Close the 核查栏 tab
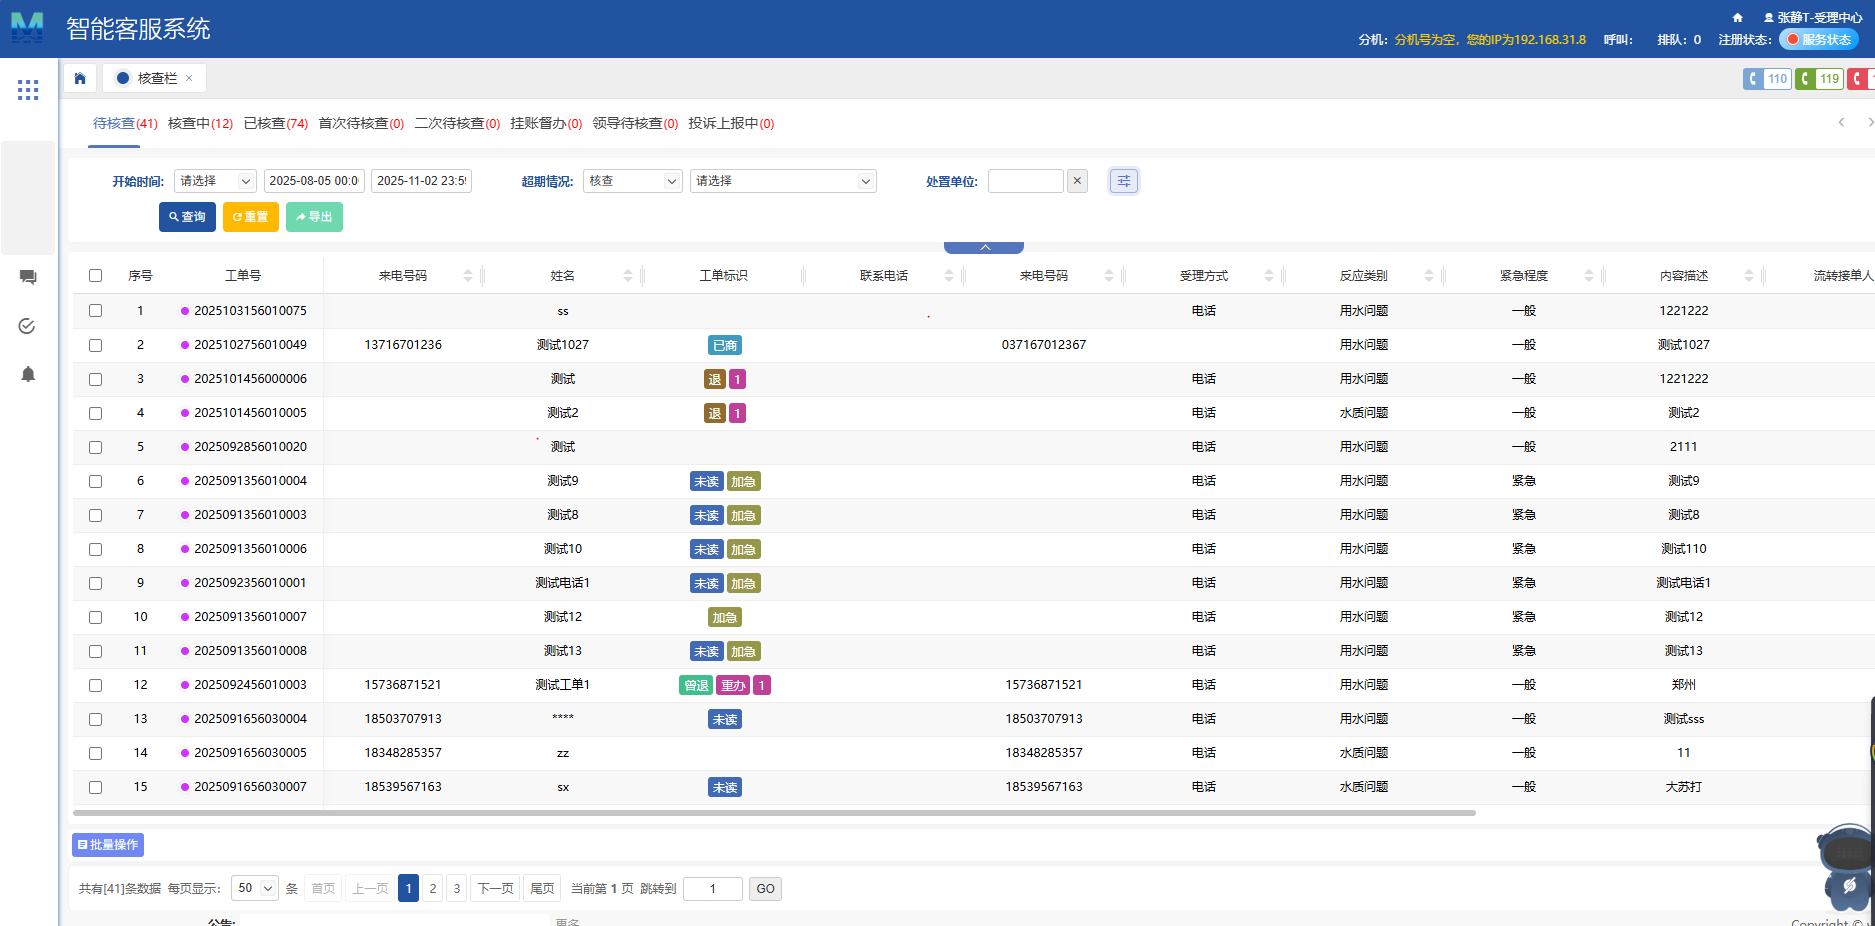 189,78
